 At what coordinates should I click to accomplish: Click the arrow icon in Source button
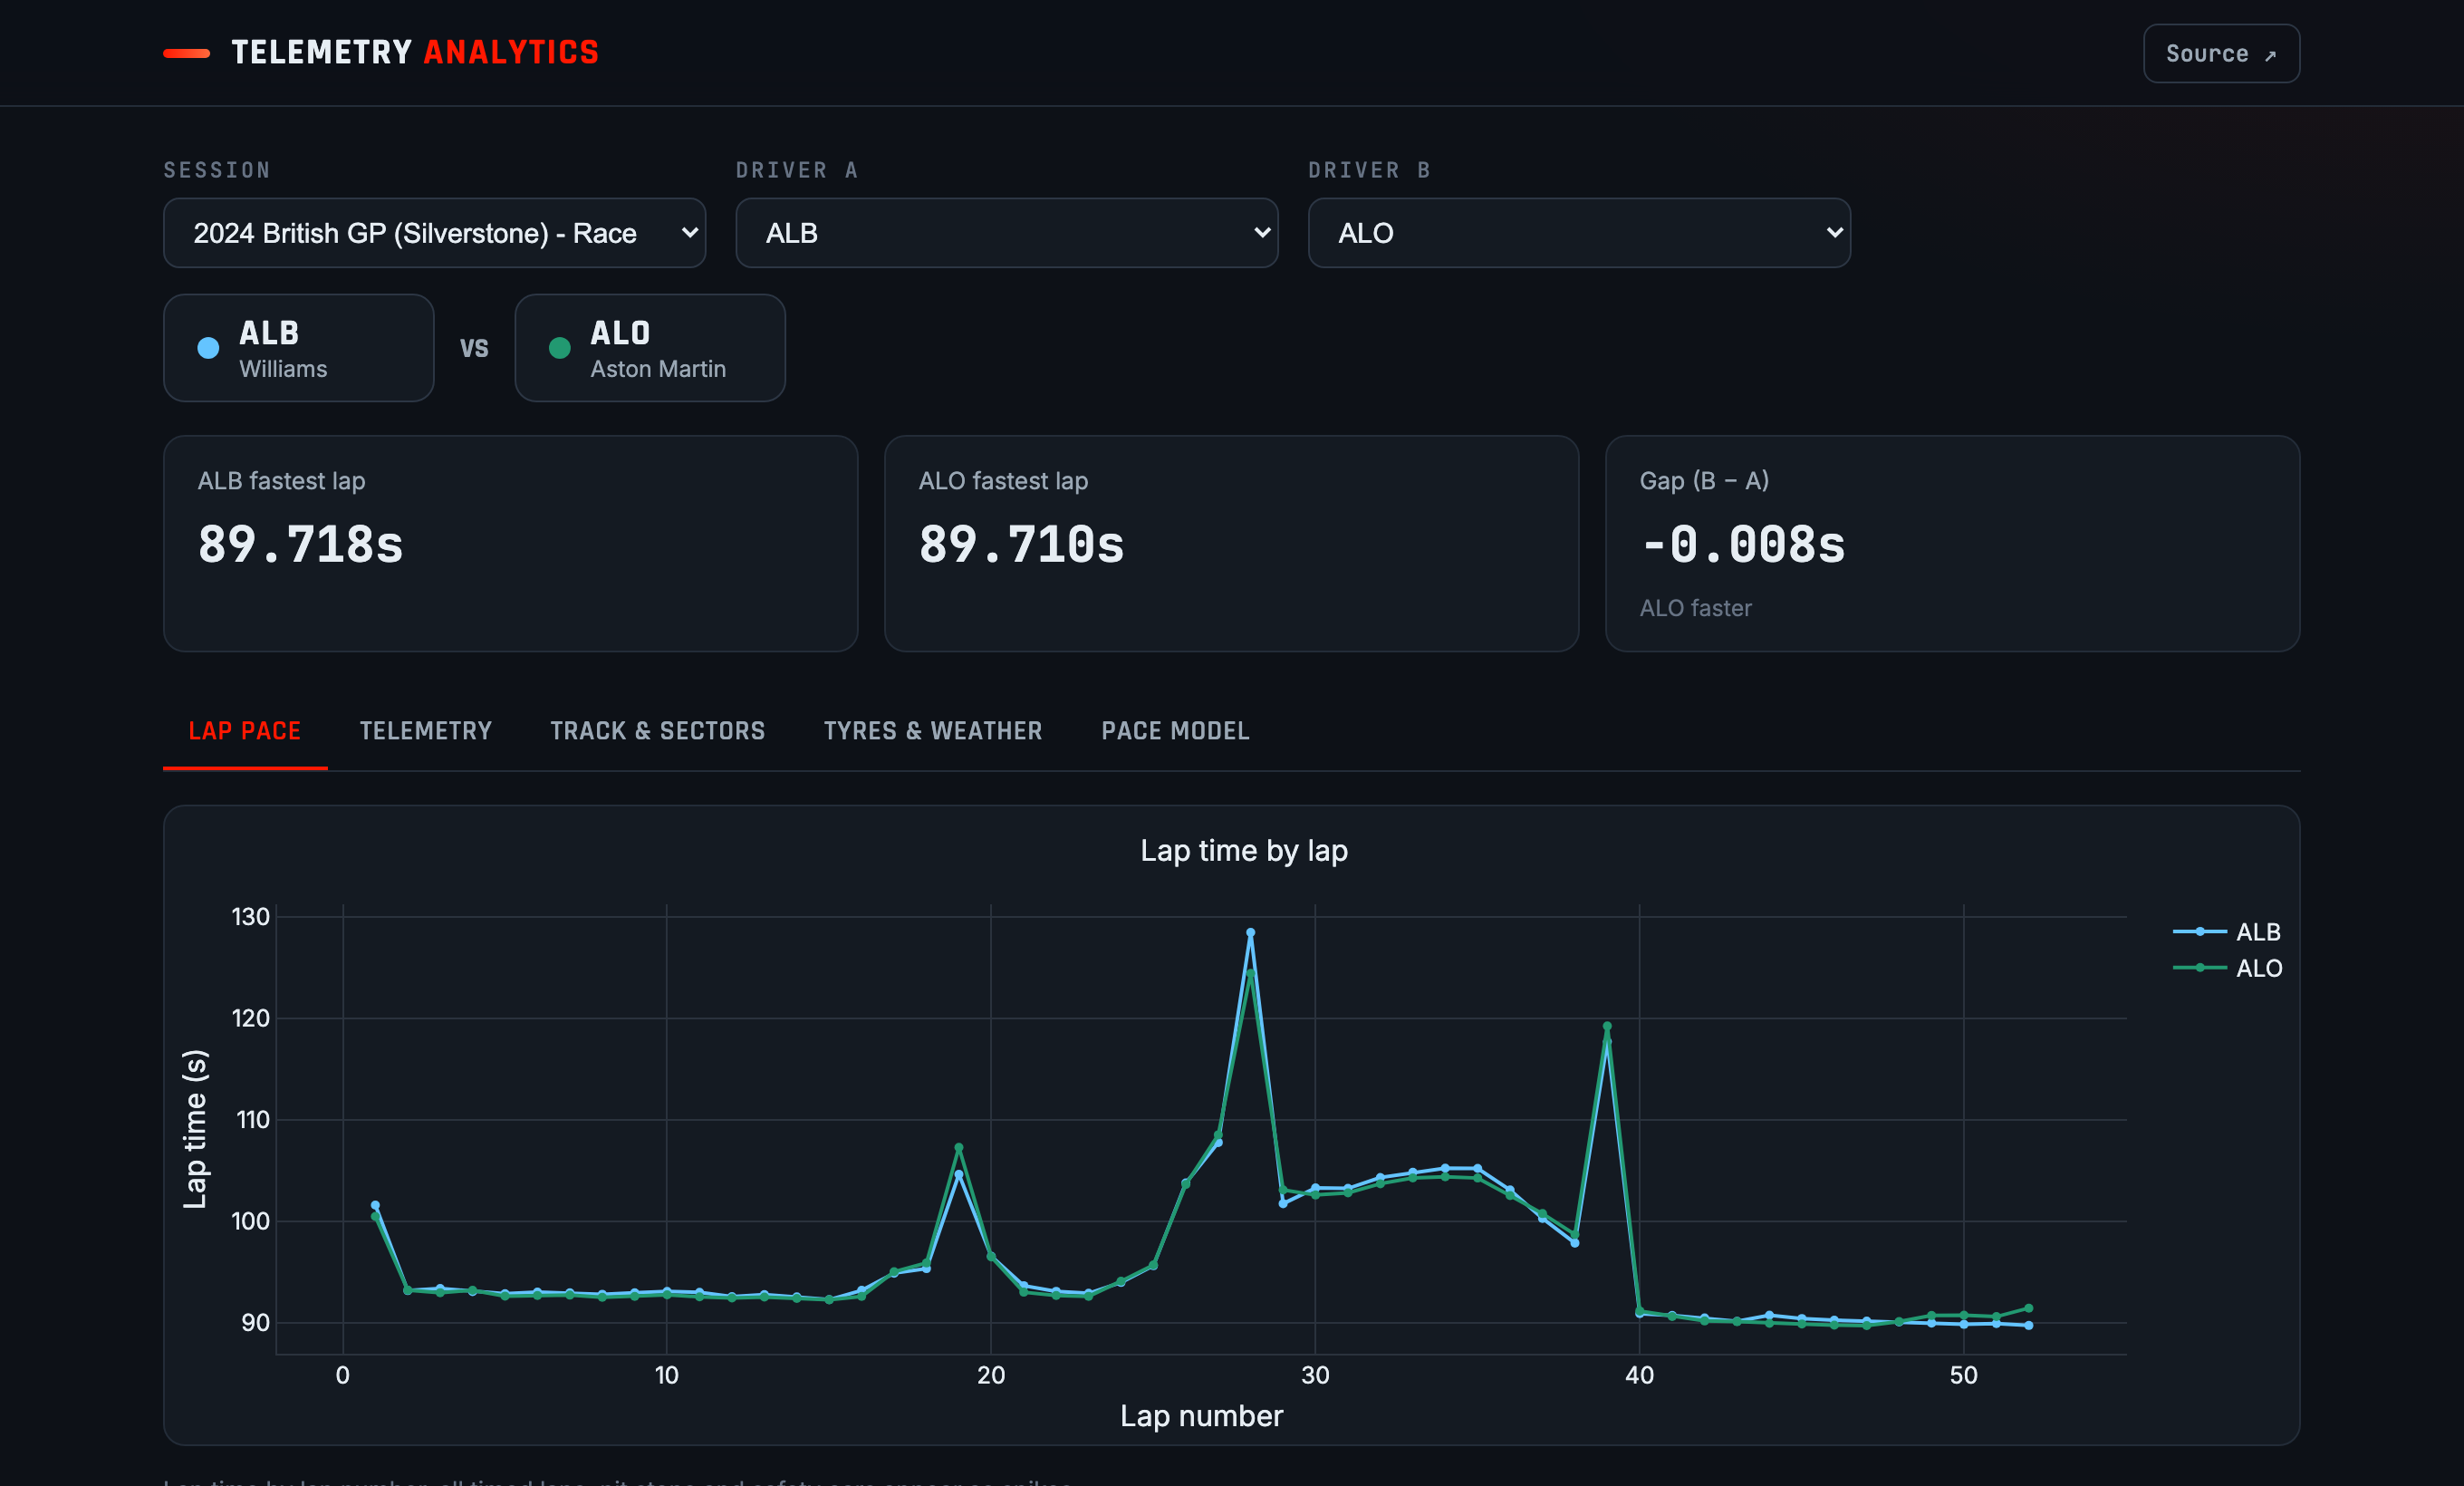pos(2270,55)
